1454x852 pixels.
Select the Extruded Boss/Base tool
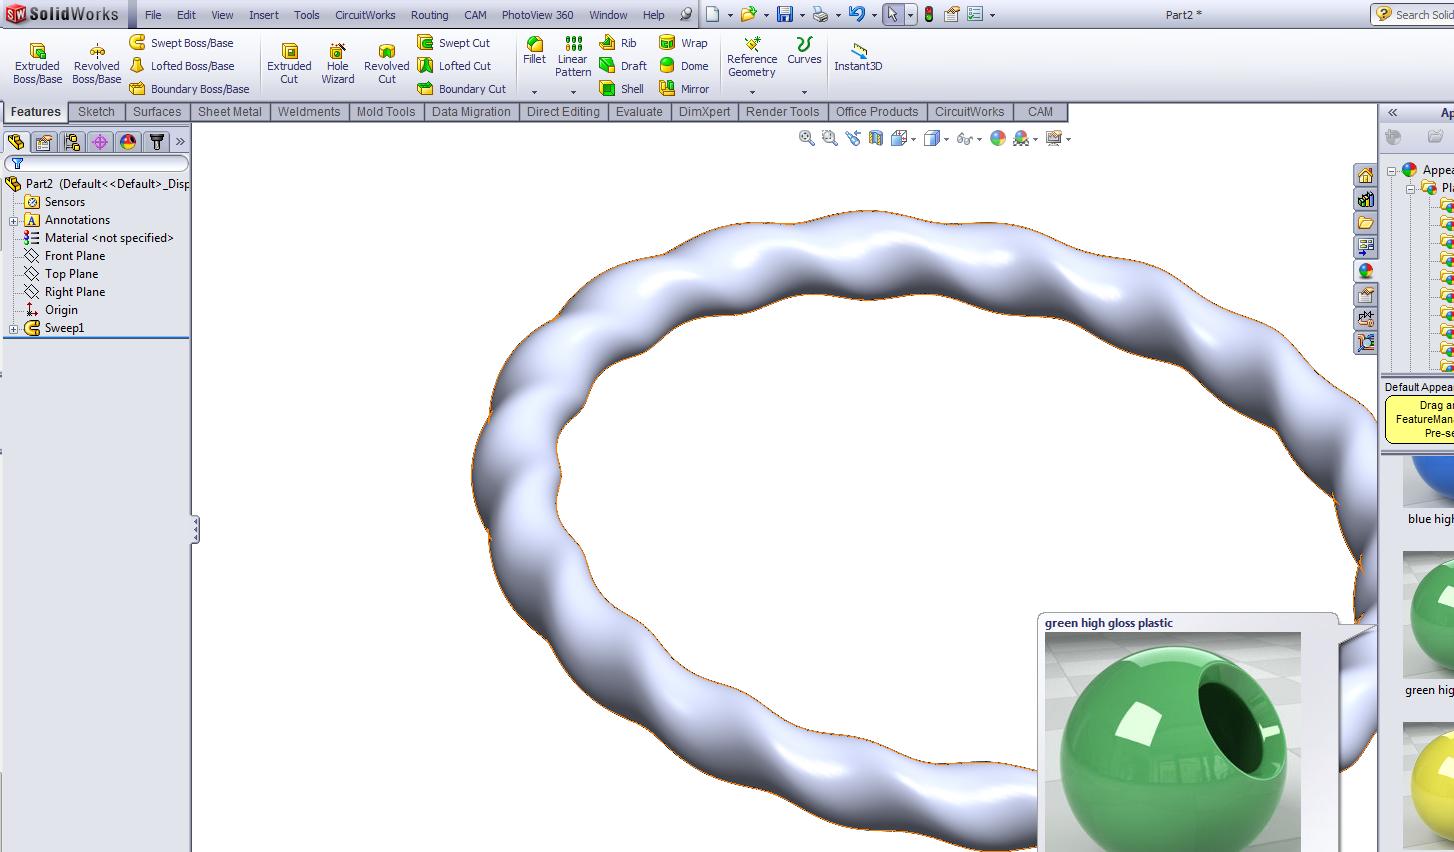coord(37,63)
